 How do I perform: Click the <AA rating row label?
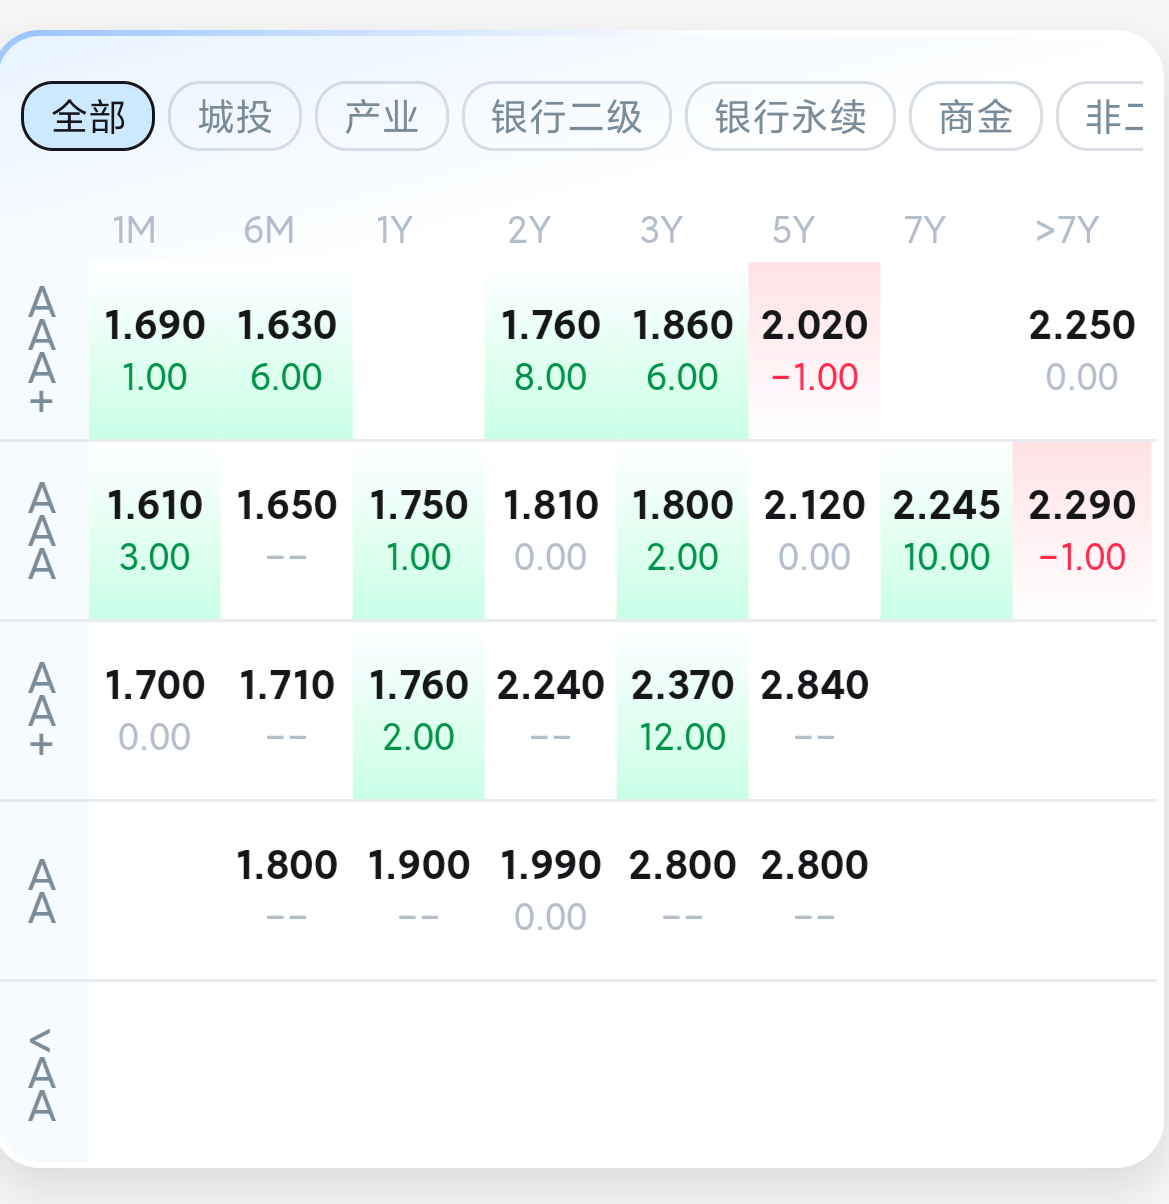point(42,1075)
